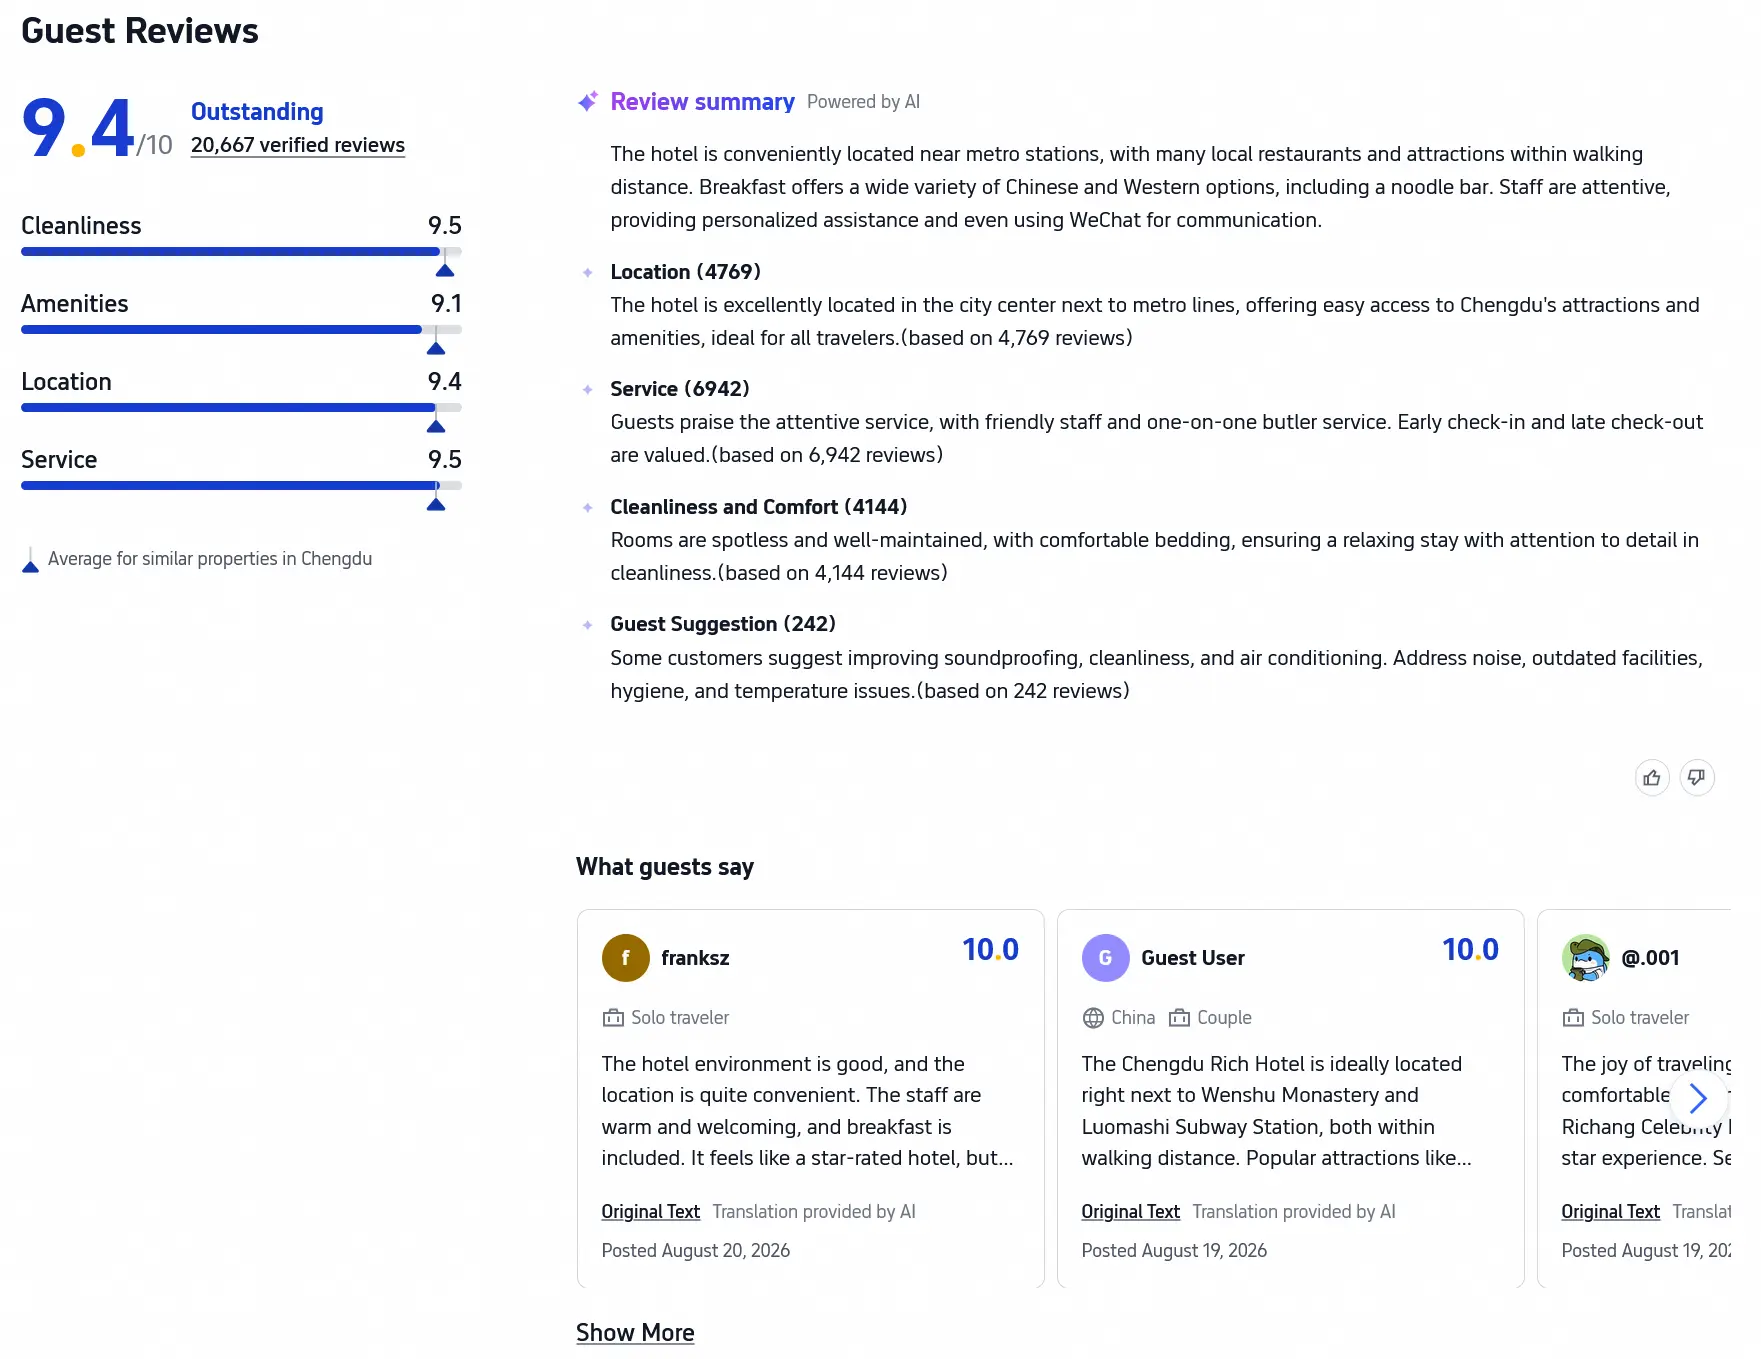Select the Guest Suggestion (242) heading
The image size is (1761, 1359).
pyautogui.click(x=723, y=624)
